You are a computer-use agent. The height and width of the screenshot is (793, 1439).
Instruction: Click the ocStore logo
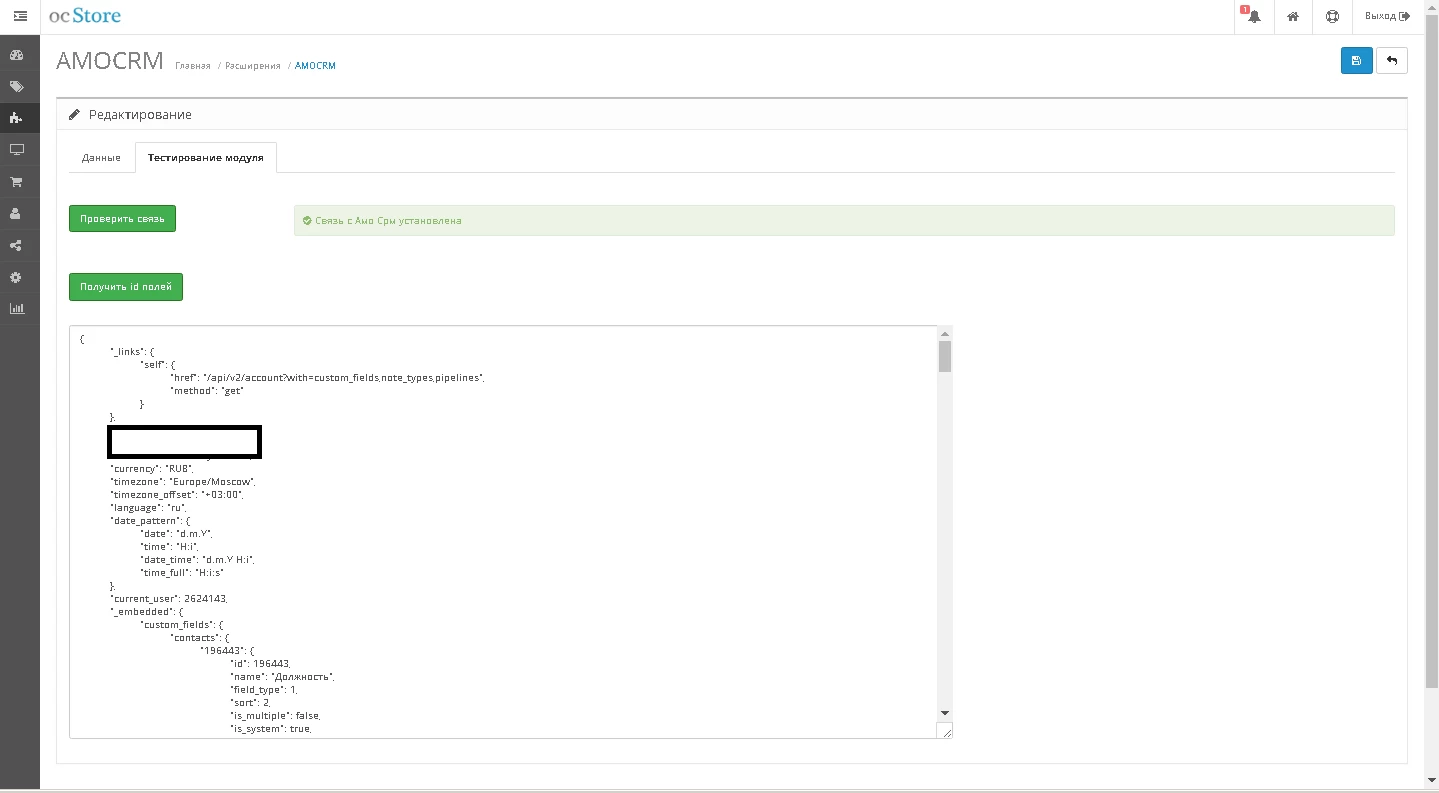[85, 16]
